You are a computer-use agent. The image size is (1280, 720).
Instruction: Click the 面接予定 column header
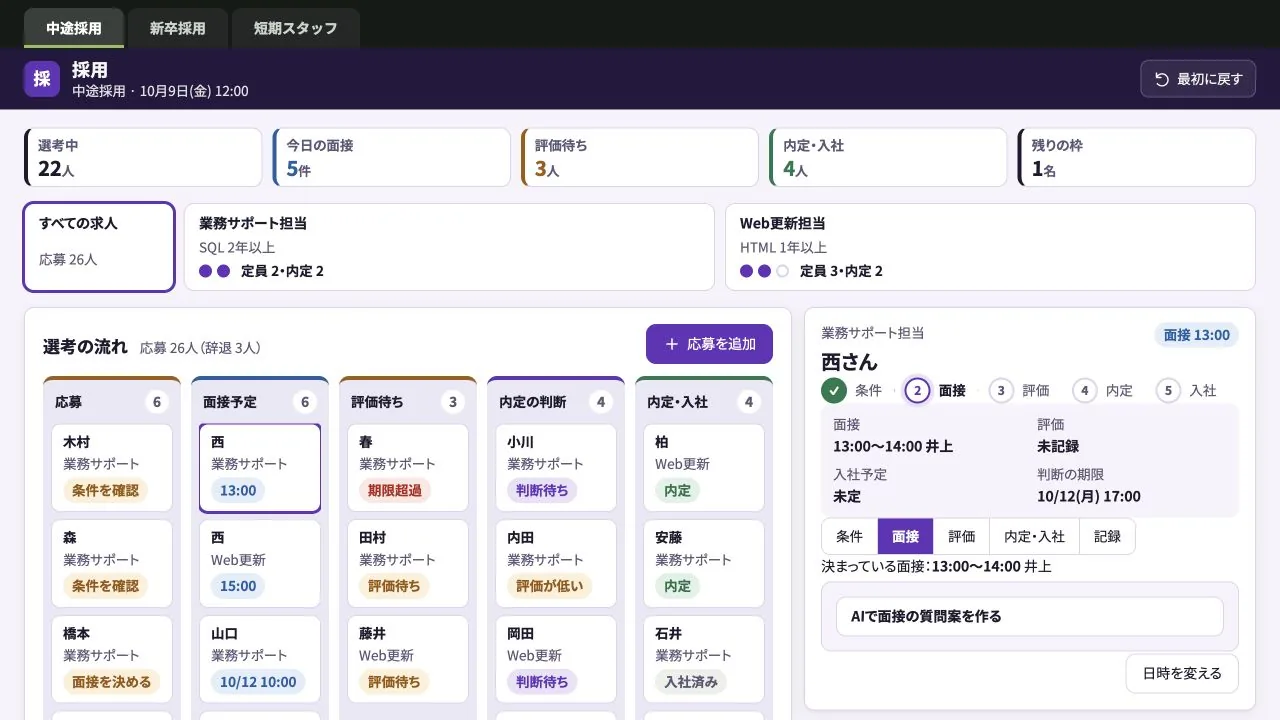[260, 402]
